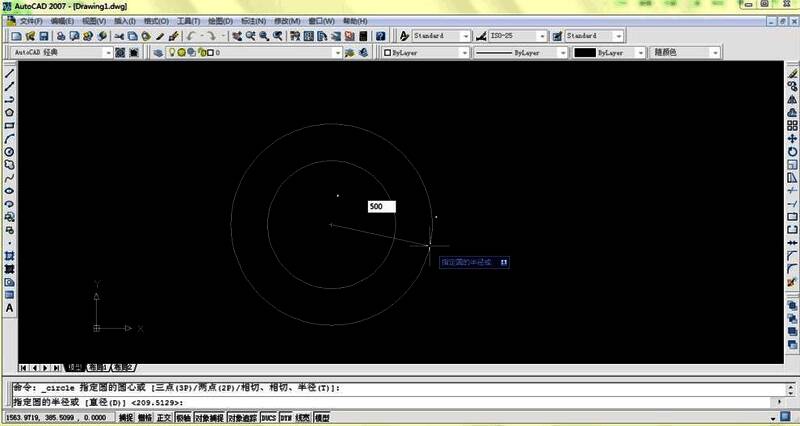Screen dimensions: 800x426
Task: Expand the ISO-25 dimension style dropdown
Action: tap(546, 36)
